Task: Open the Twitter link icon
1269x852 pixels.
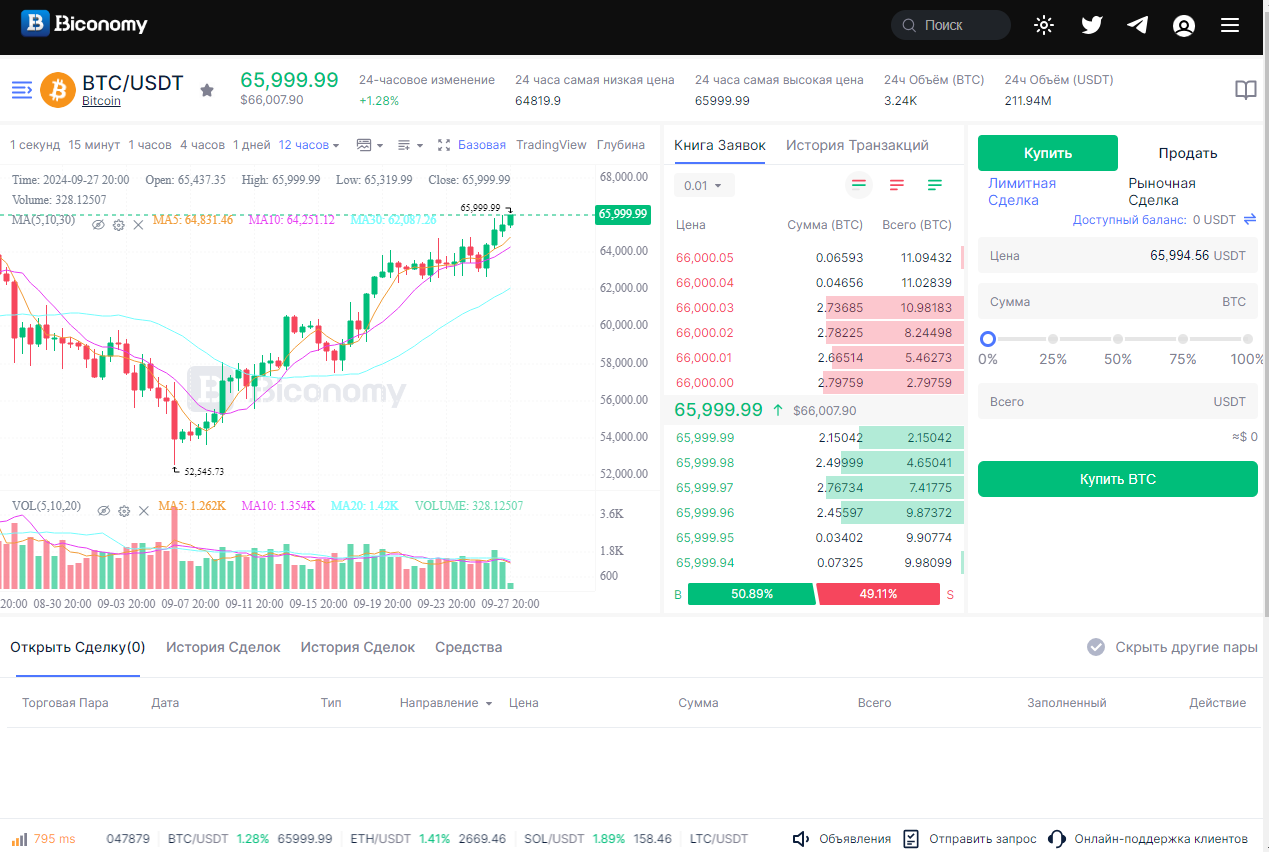Action: click(1091, 25)
